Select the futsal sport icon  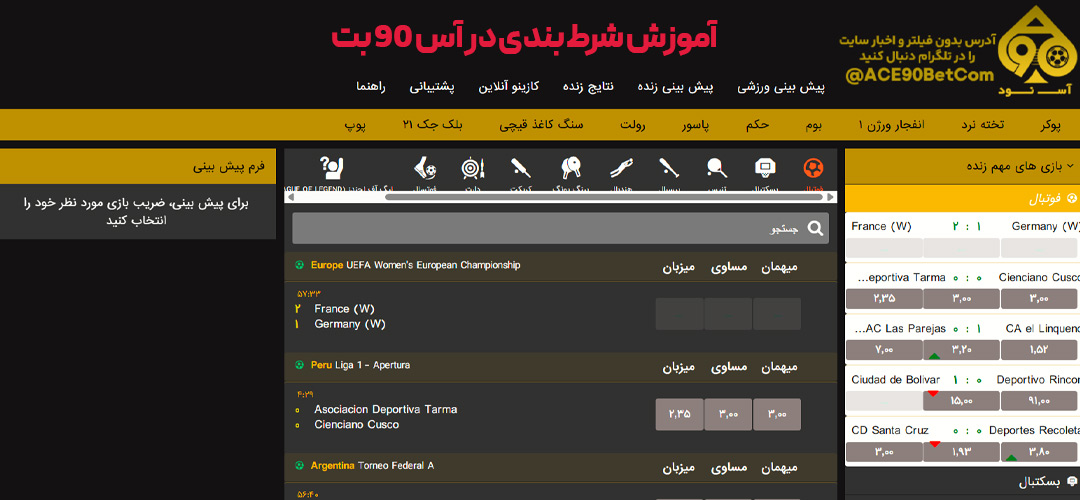click(424, 171)
